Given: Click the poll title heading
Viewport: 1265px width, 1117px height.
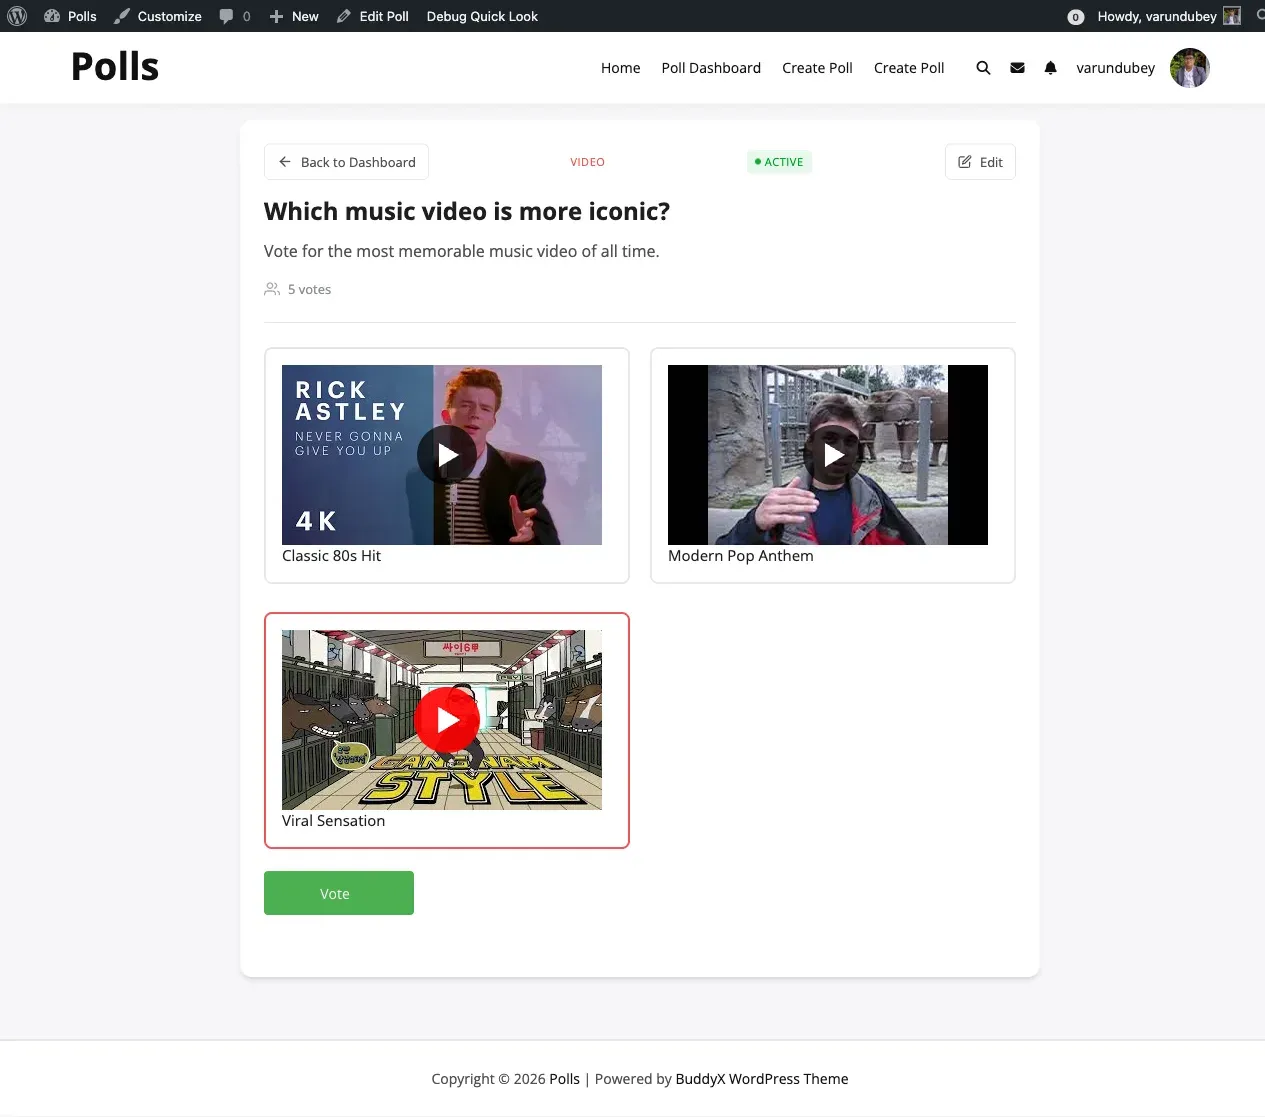Looking at the screenshot, I should point(467,211).
